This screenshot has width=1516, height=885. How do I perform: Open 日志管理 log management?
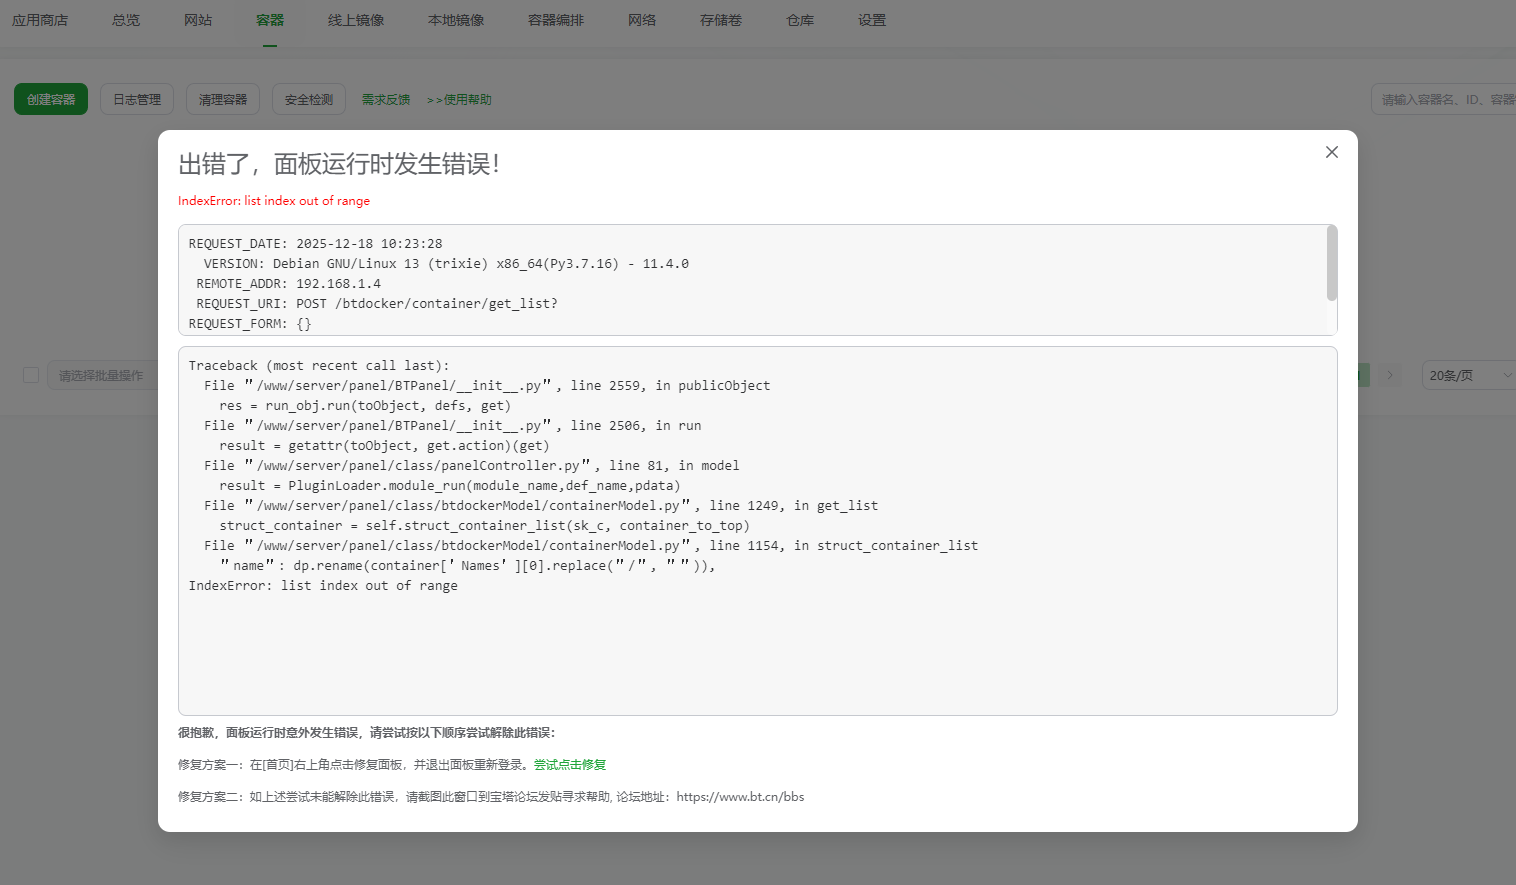point(136,98)
